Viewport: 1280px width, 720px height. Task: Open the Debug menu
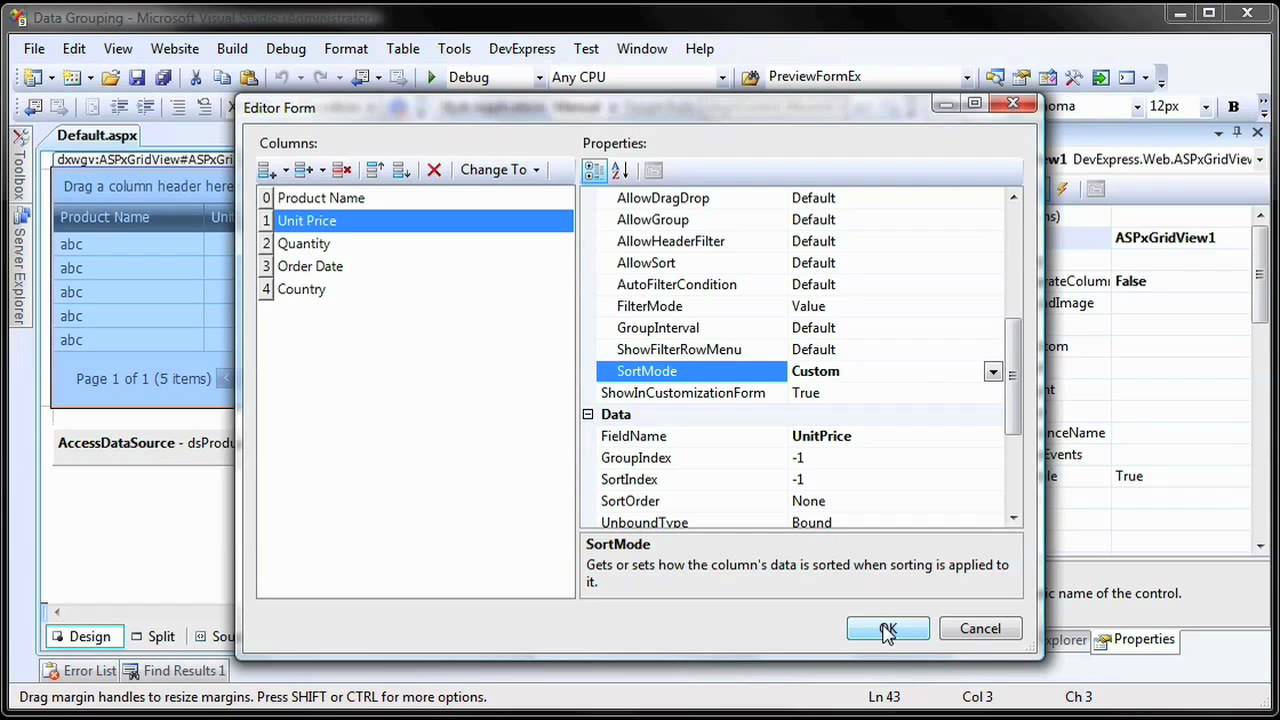[x=286, y=48]
